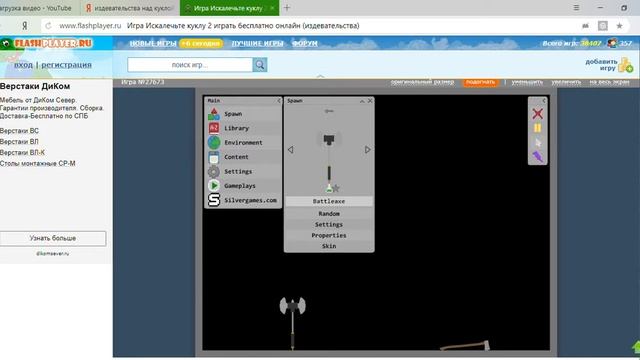Click the yellow pause tool
The image size is (640, 360).
click(538, 128)
